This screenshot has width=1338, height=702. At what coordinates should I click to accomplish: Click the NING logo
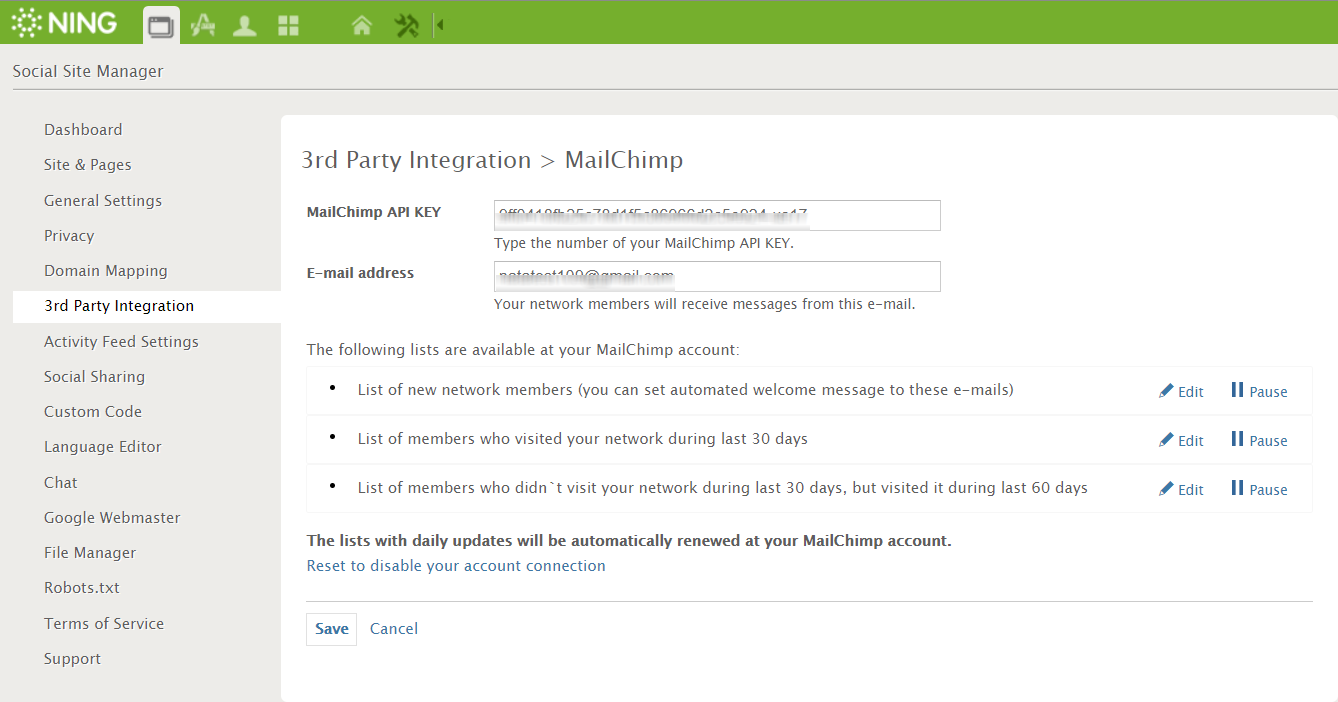coord(64,23)
